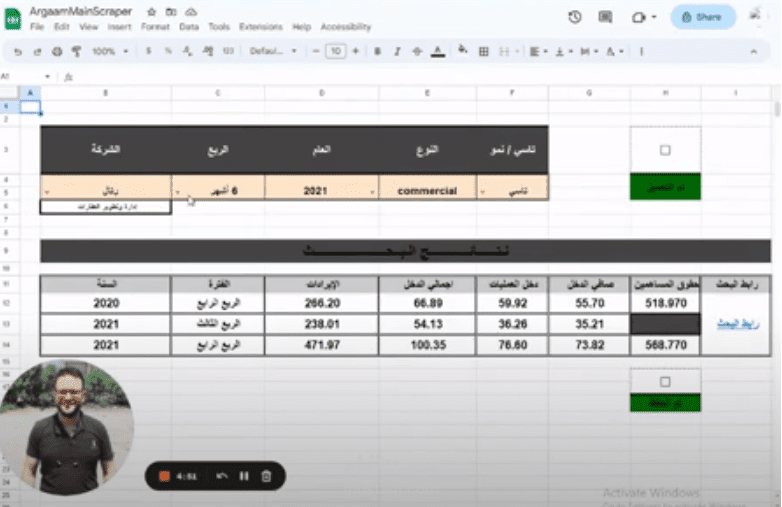The image size is (782, 507).
Task: Click the font size field showing 10
Action: click(336, 51)
